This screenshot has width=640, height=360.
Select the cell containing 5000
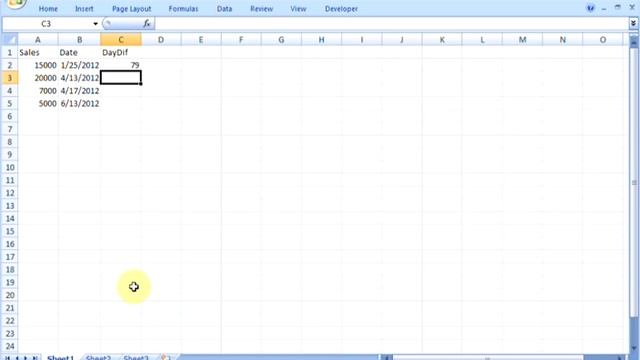pos(38,103)
